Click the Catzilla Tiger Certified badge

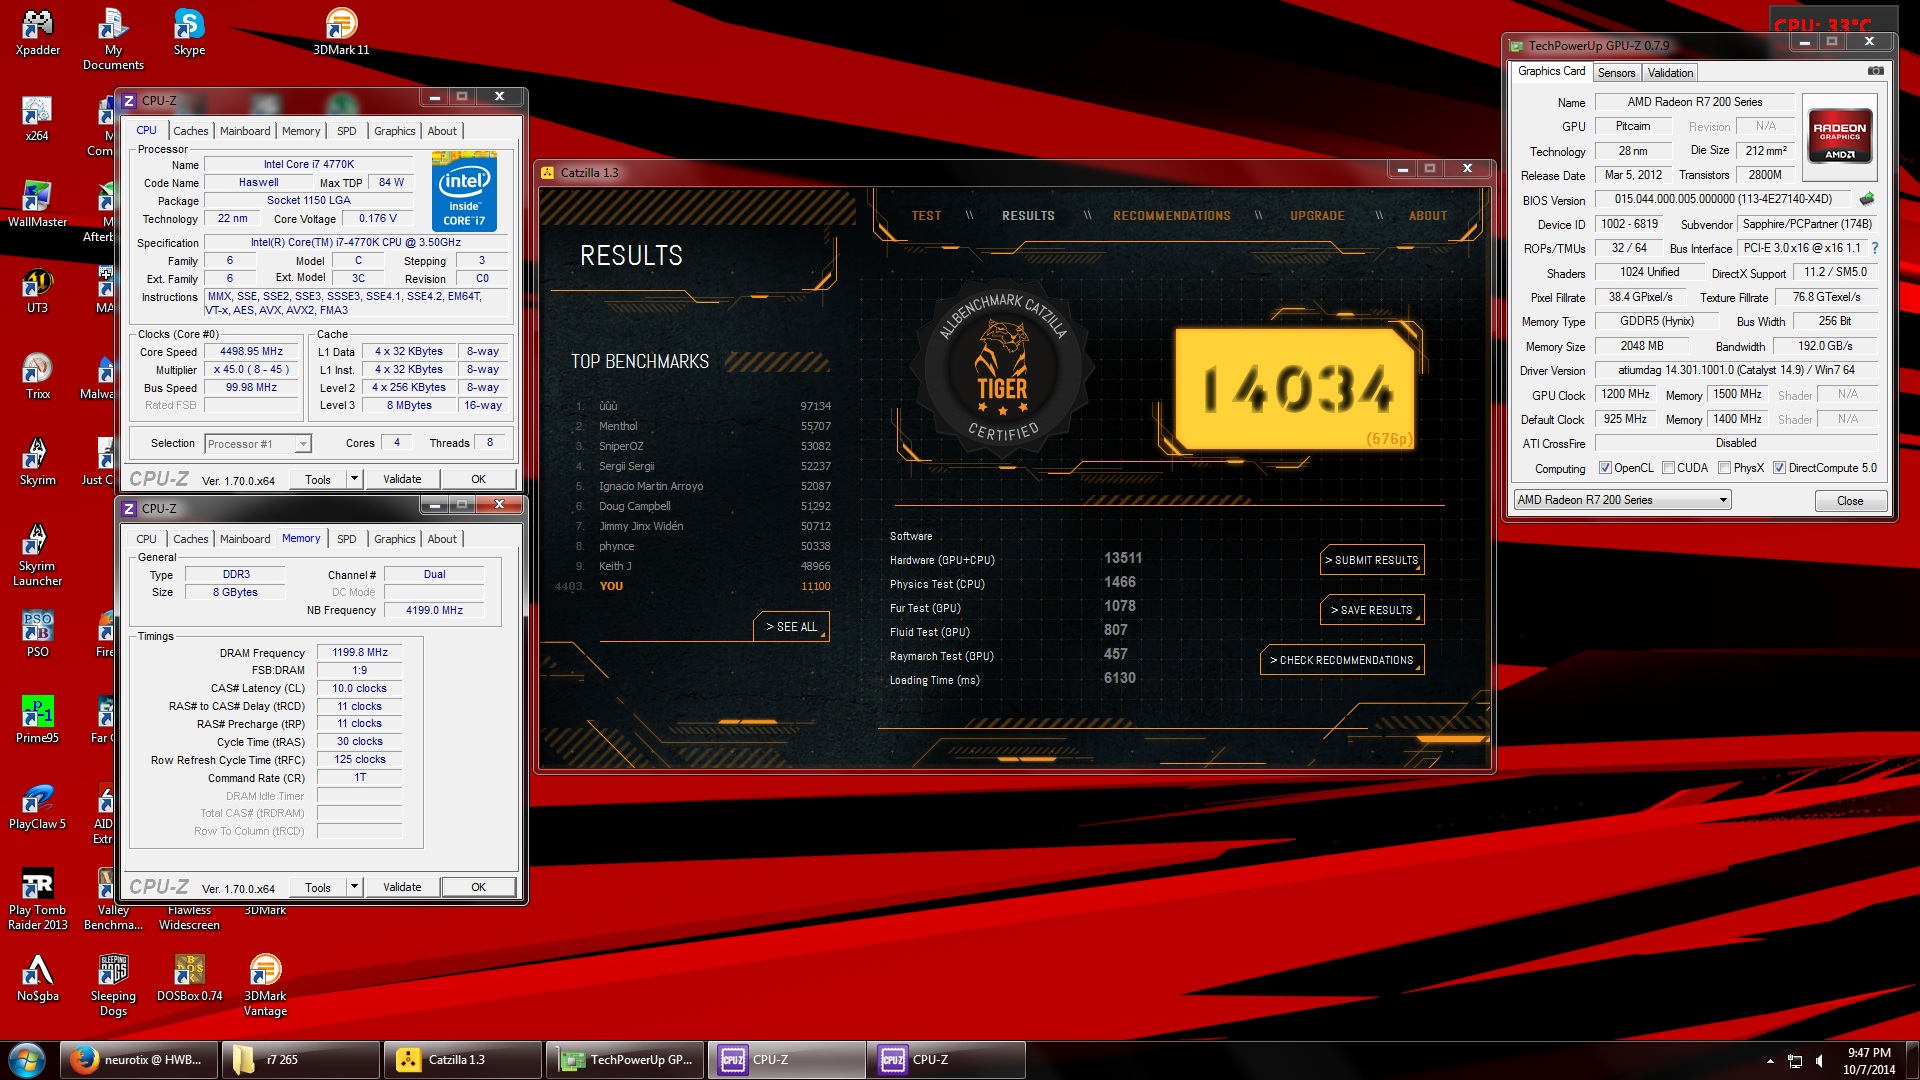point(1002,368)
